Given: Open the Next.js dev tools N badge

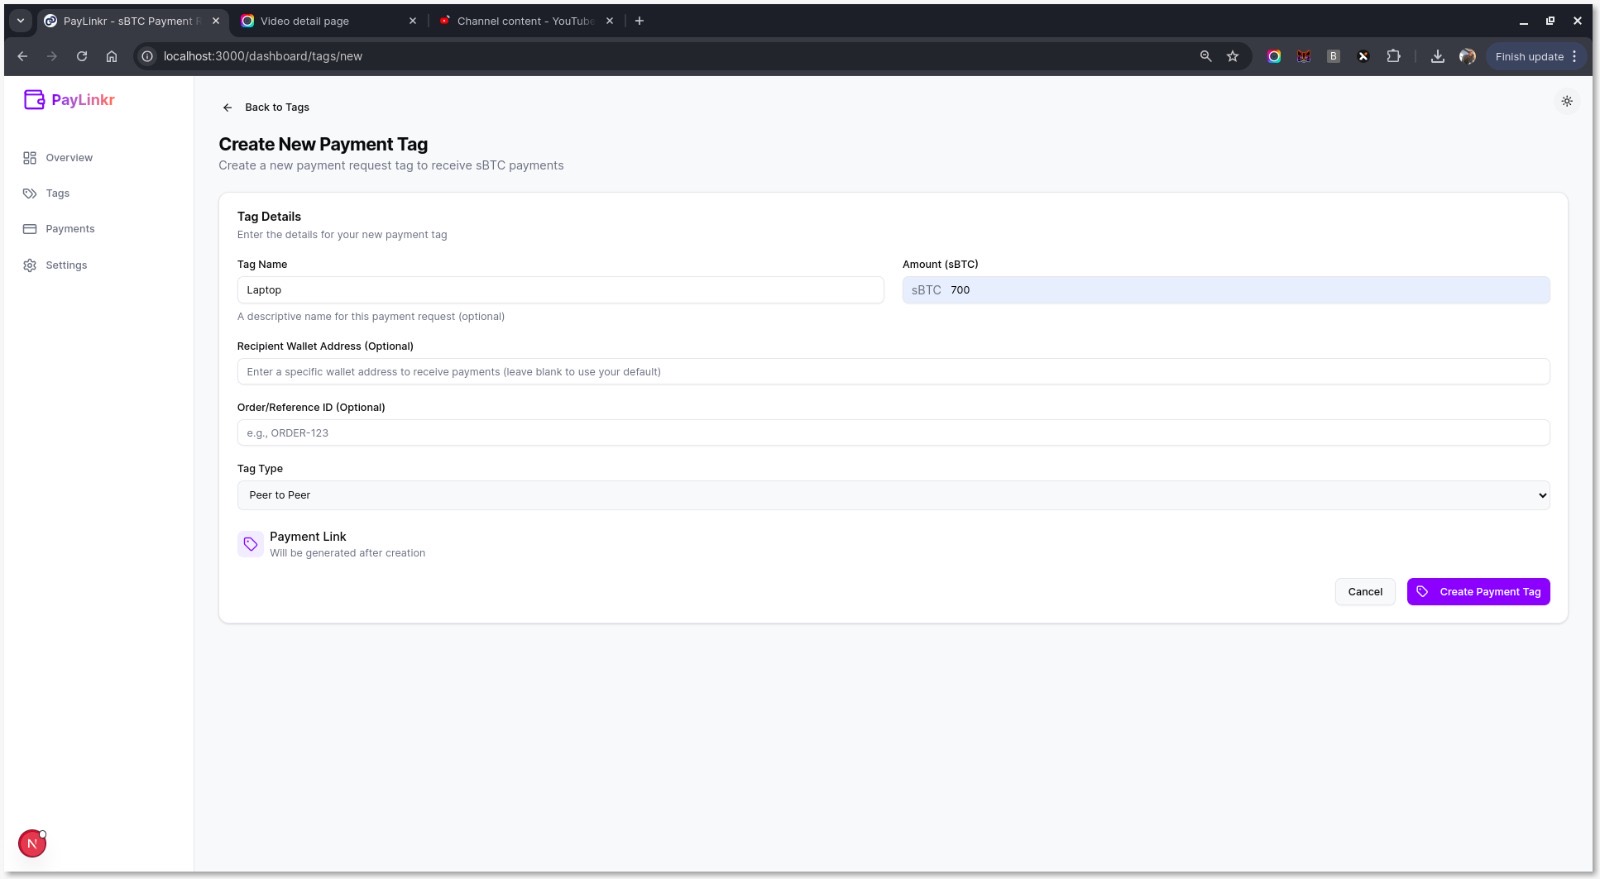Looking at the screenshot, I should click(x=32, y=843).
